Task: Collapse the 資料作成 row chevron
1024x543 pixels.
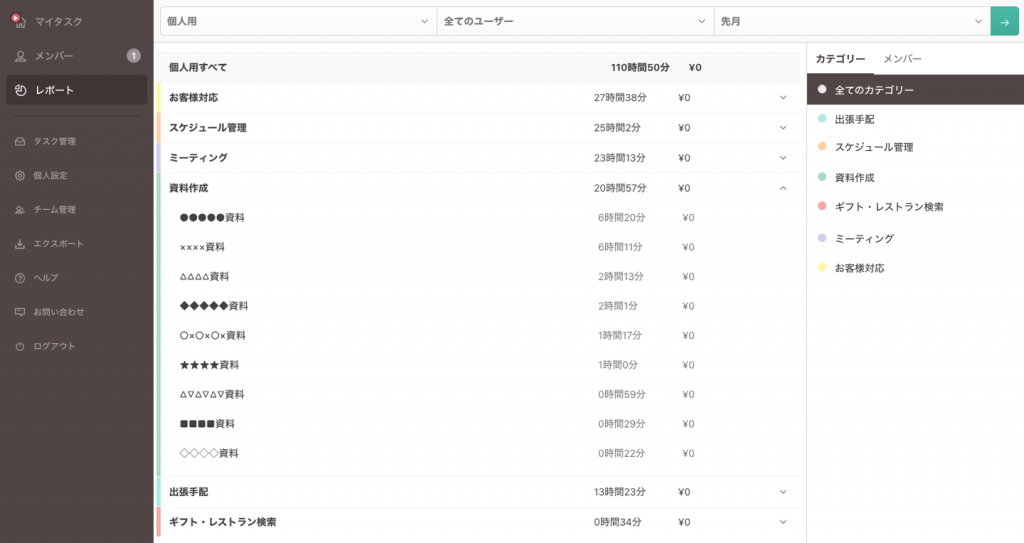Action: click(783, 188)
